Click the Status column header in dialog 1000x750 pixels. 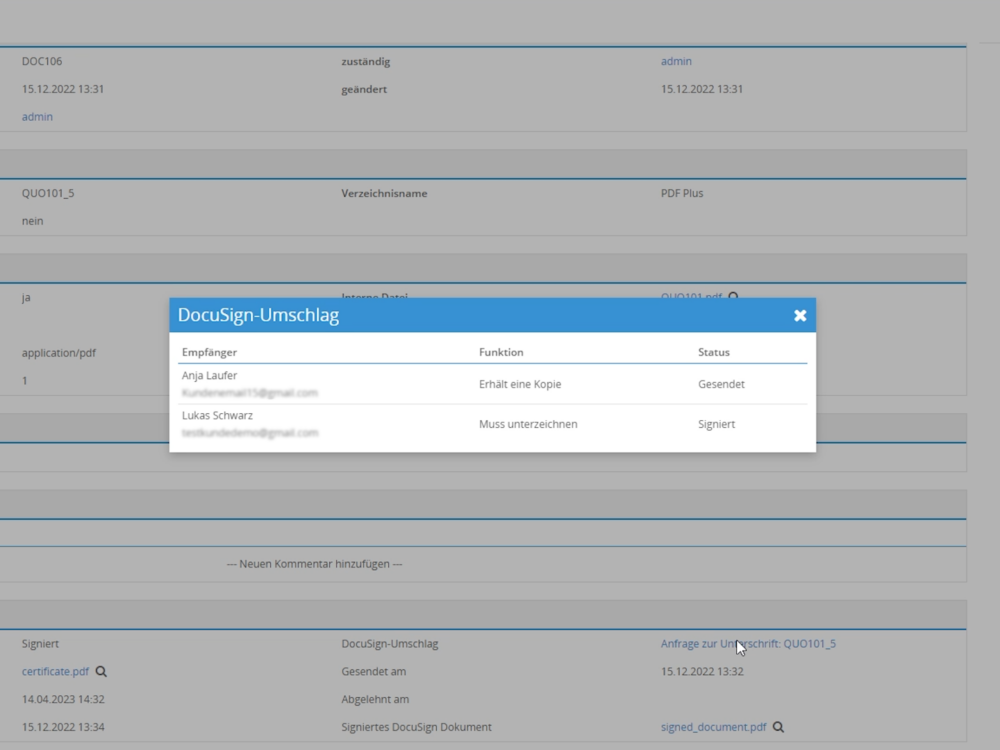click(714, 352)
